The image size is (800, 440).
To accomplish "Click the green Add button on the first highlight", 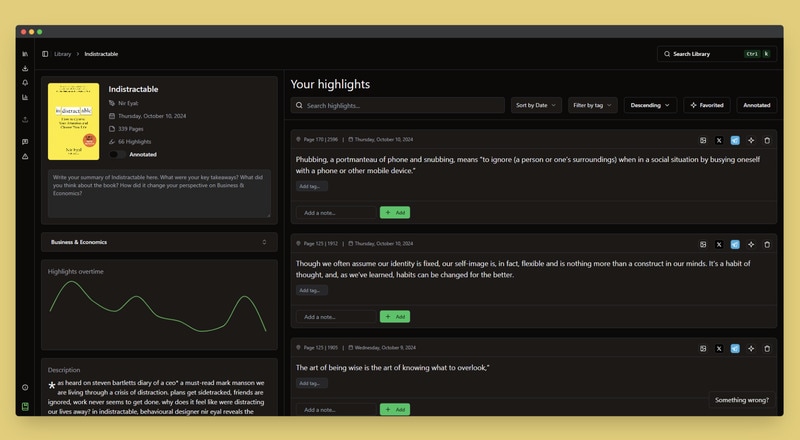I will [x=395, y=212].
